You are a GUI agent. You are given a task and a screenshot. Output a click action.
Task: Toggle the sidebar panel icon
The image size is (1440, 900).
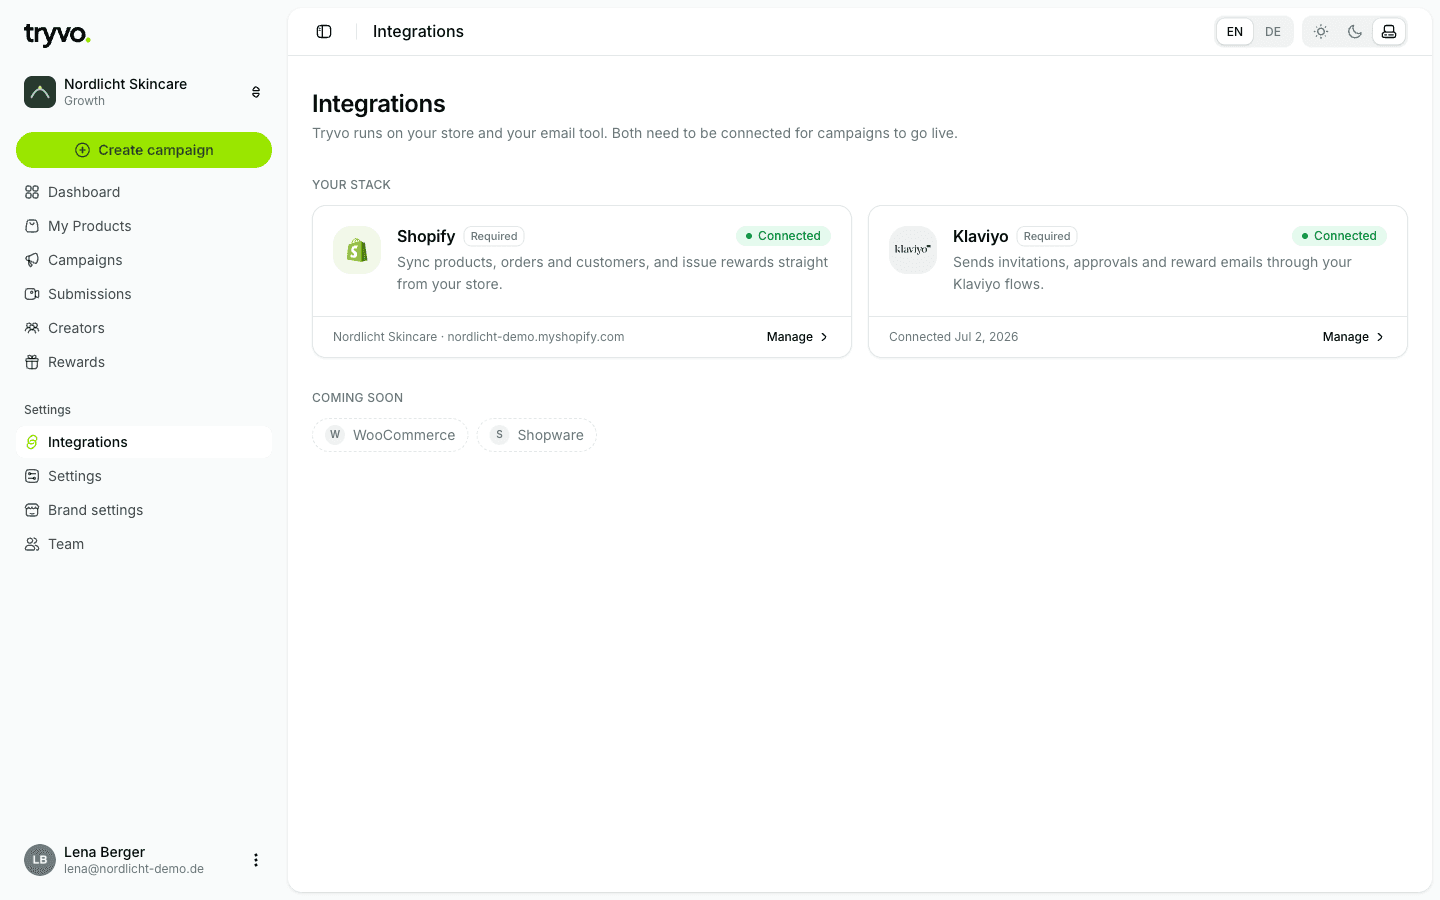click(324, 32)
